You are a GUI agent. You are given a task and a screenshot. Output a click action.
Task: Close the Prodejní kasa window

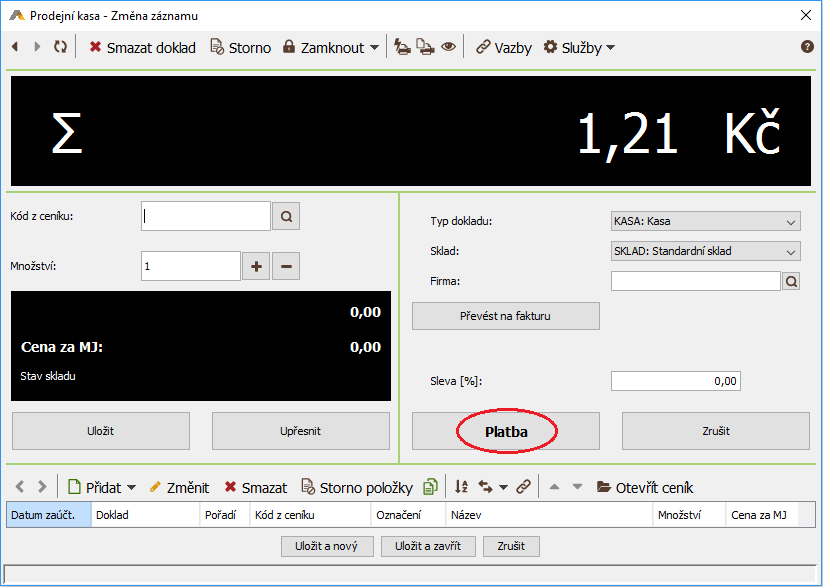(805, 16)
